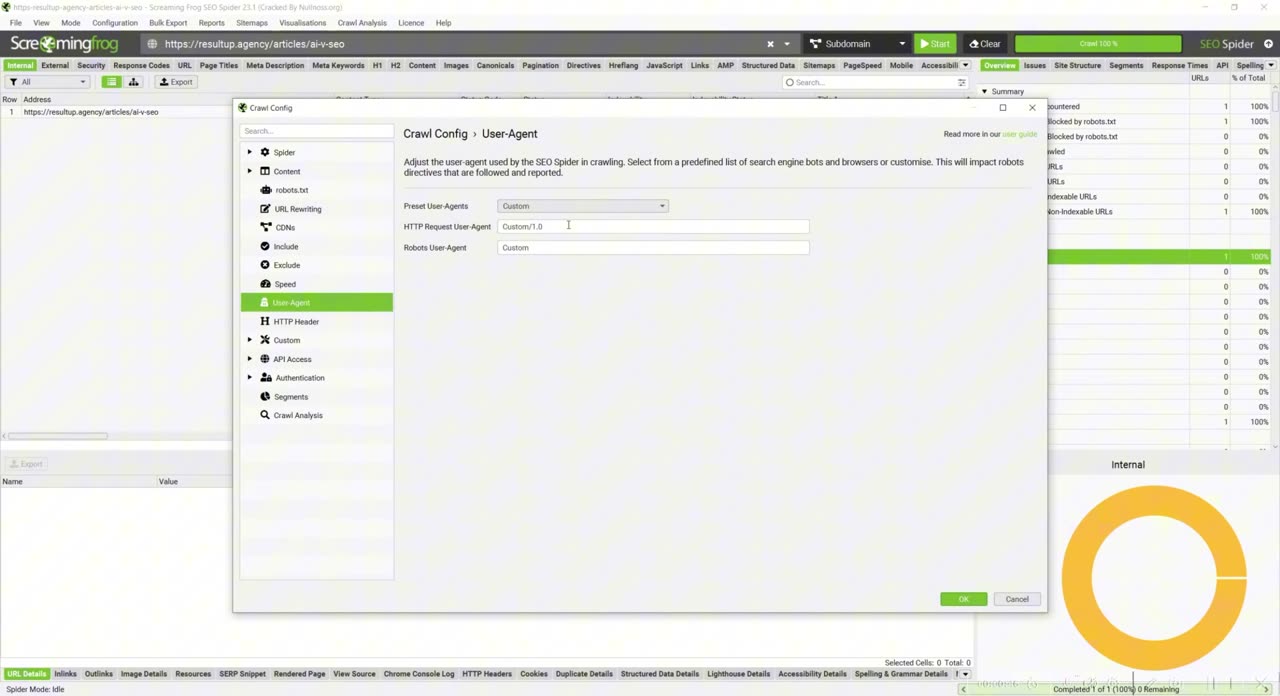Open the Subdomain crawl scope dropdown
The height and width of the screenshot is (696, 1280).
(857, 44)
